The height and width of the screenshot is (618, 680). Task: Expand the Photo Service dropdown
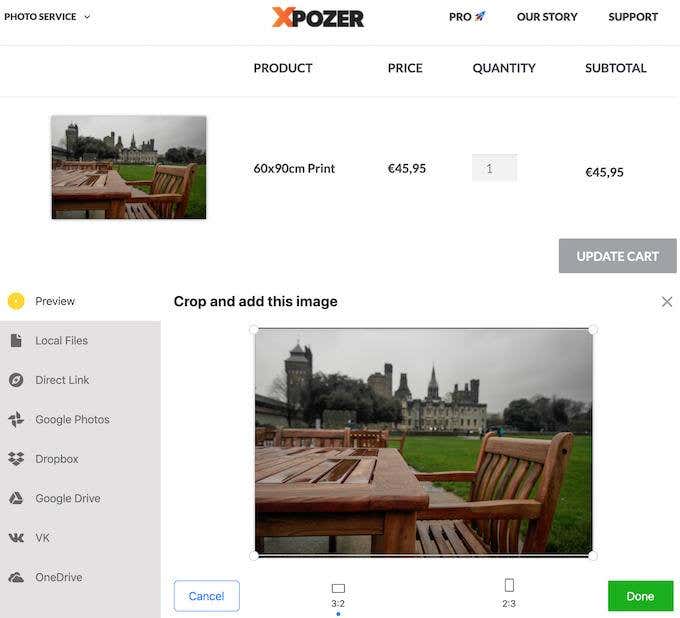pos(47,17)
